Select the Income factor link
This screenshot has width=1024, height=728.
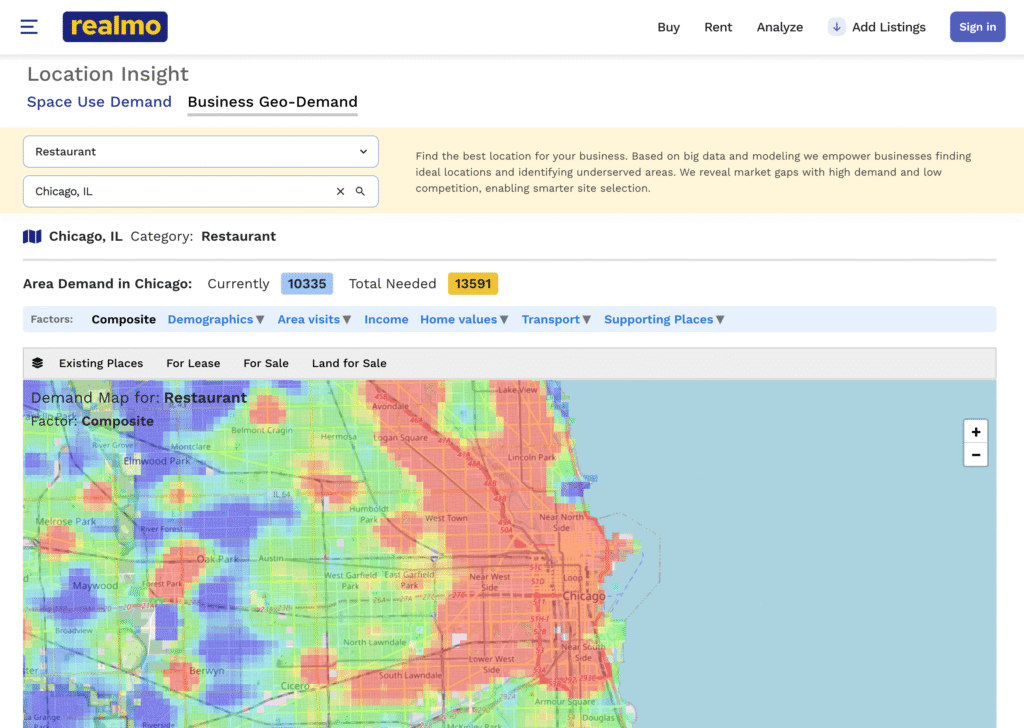(x=386, y=320)
